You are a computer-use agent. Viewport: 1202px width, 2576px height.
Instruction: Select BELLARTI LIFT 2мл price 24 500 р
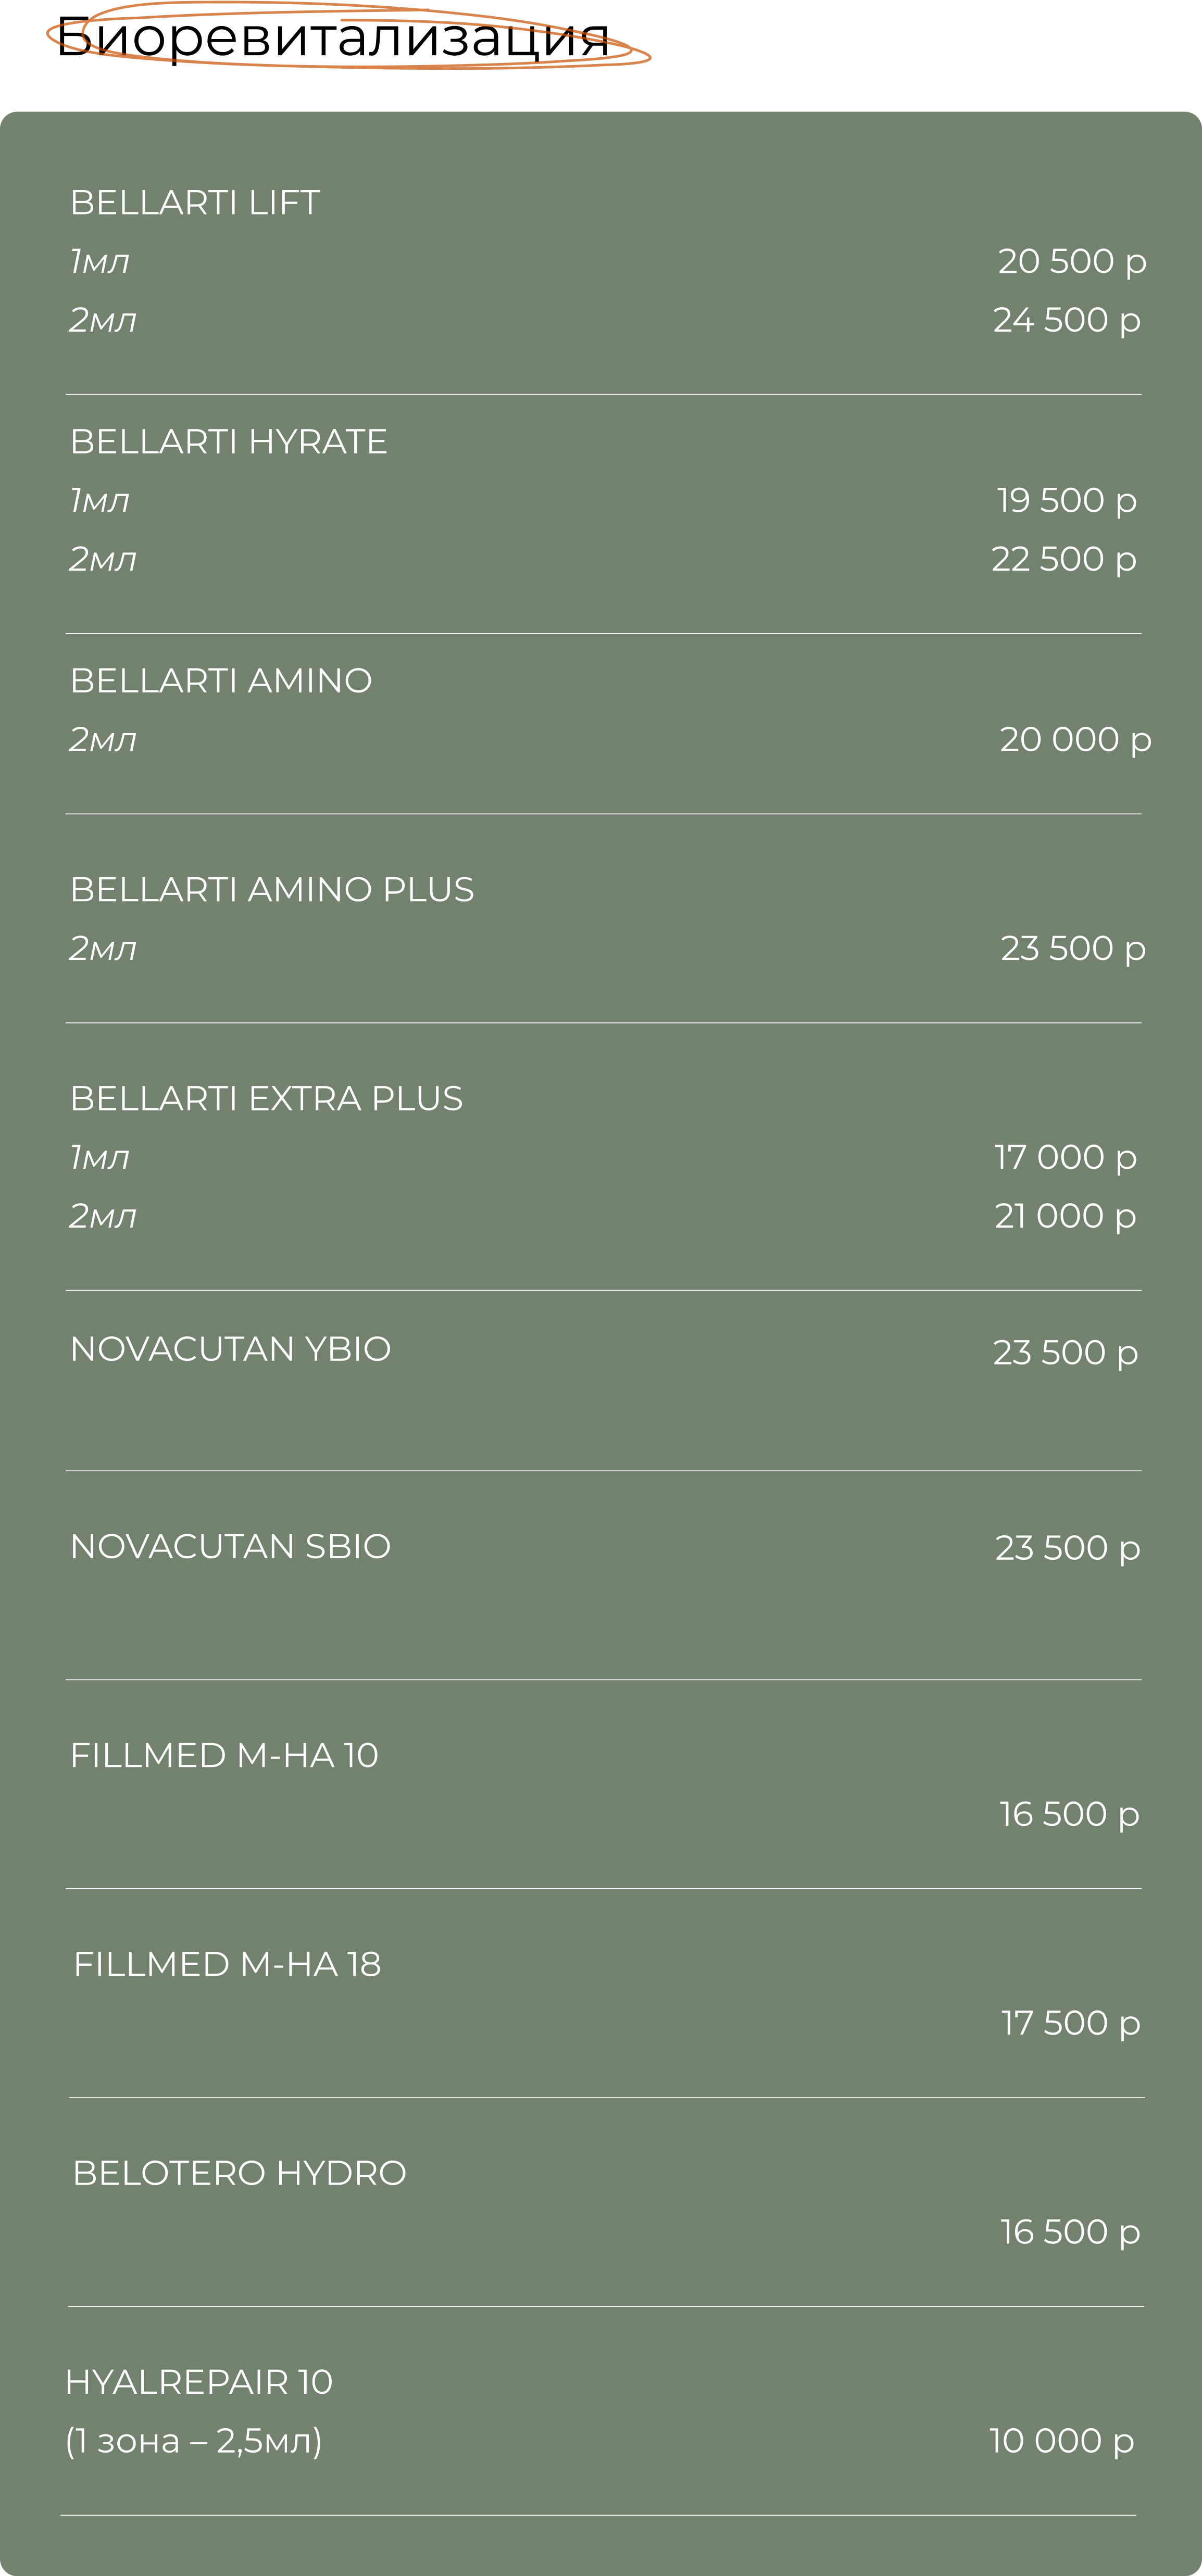tap(1067, 321)
